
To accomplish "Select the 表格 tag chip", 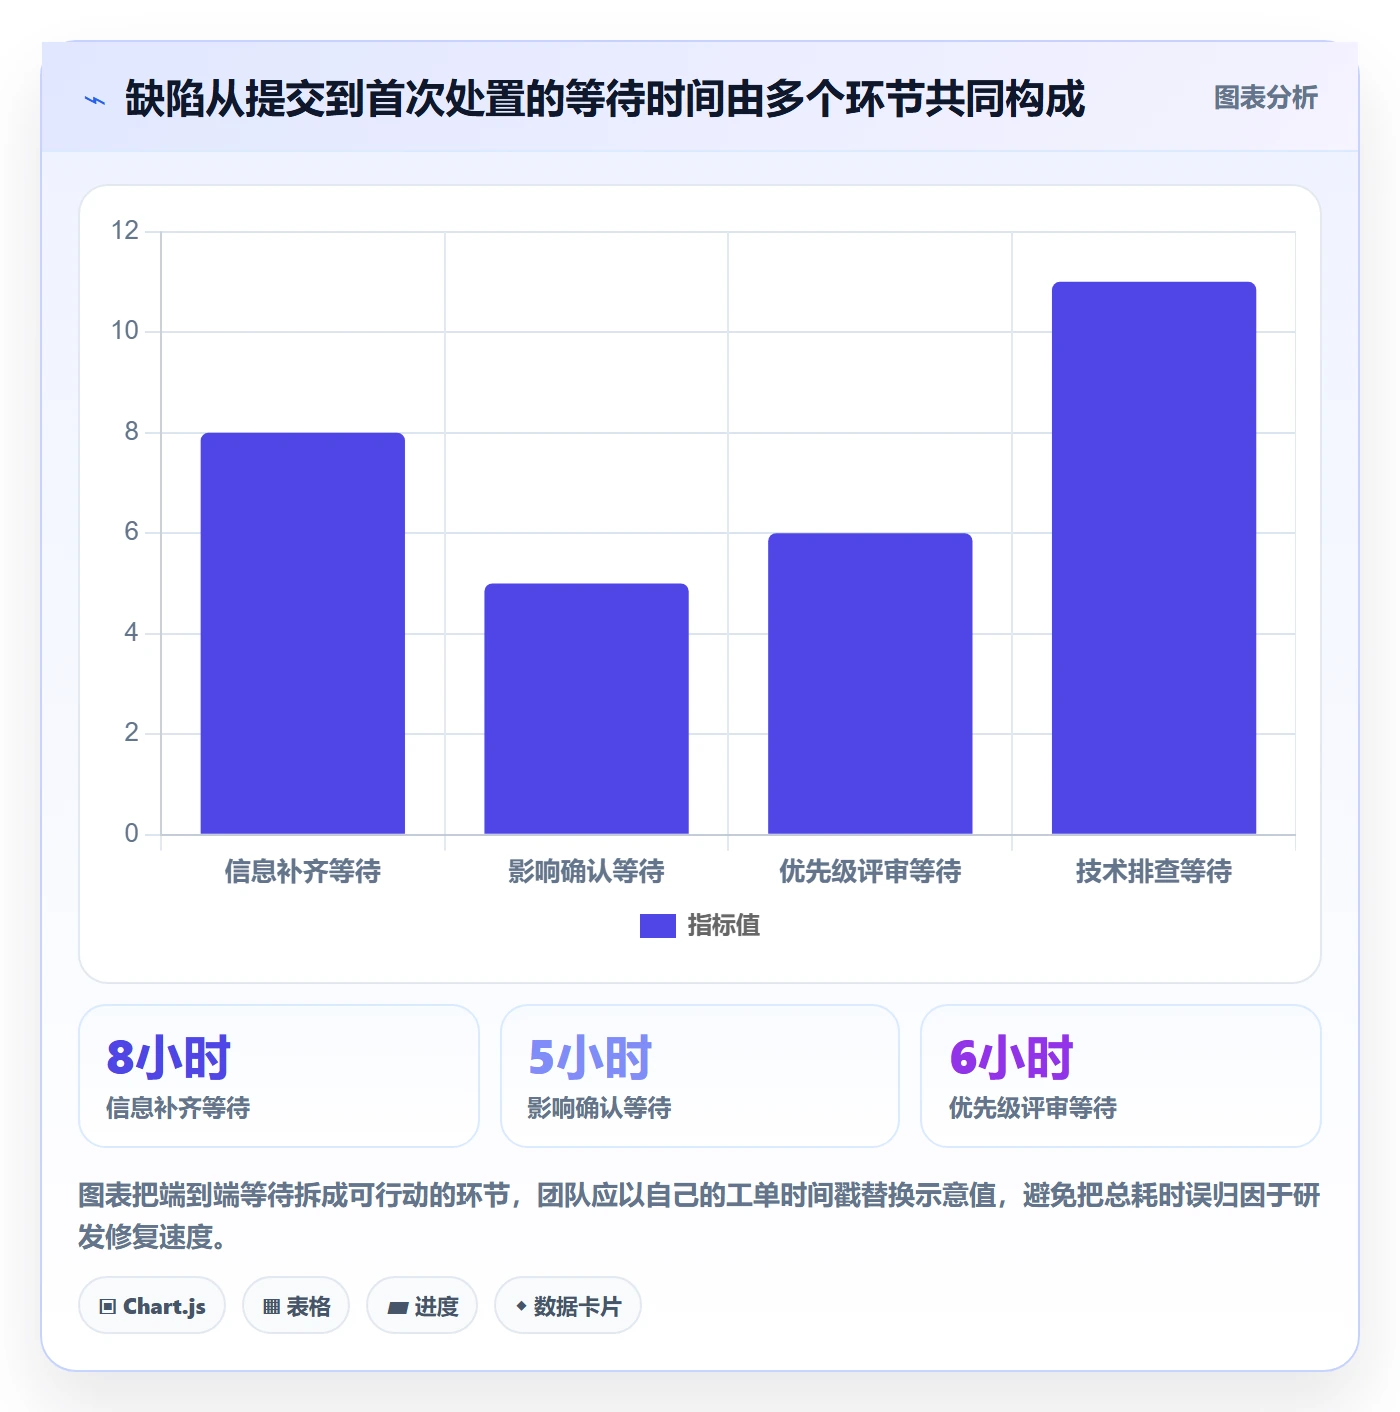I will click(x=296, y=1306).
